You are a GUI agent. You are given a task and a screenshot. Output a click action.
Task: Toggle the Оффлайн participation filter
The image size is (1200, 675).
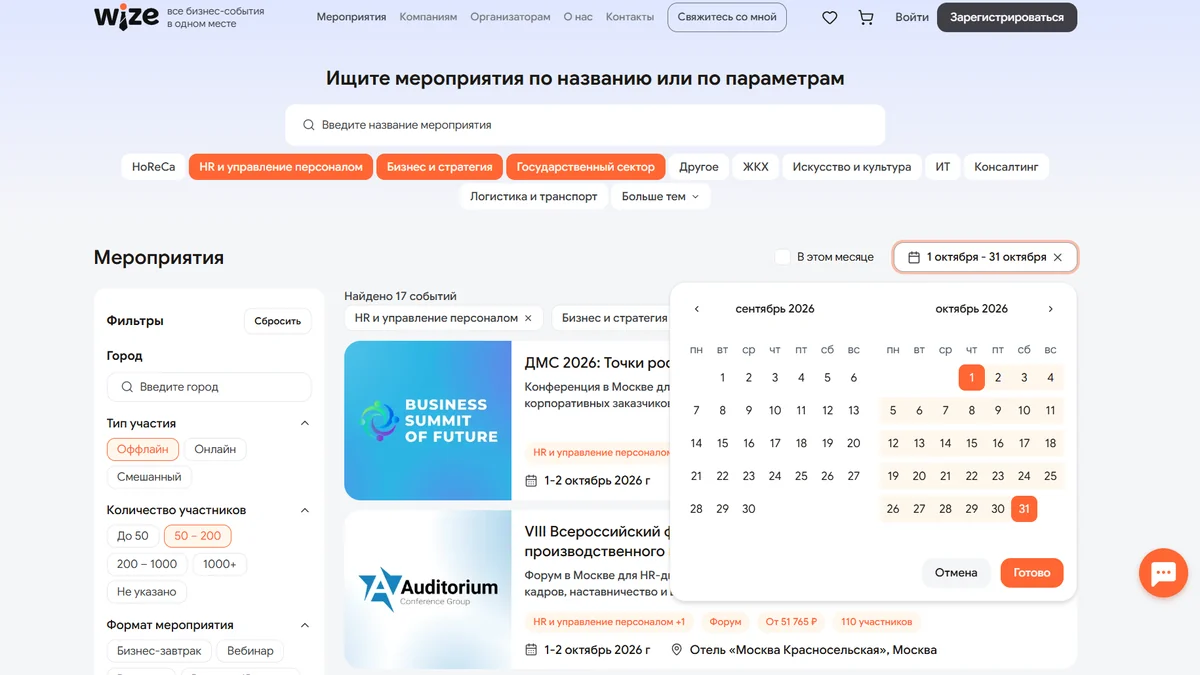tap(144, 450)
